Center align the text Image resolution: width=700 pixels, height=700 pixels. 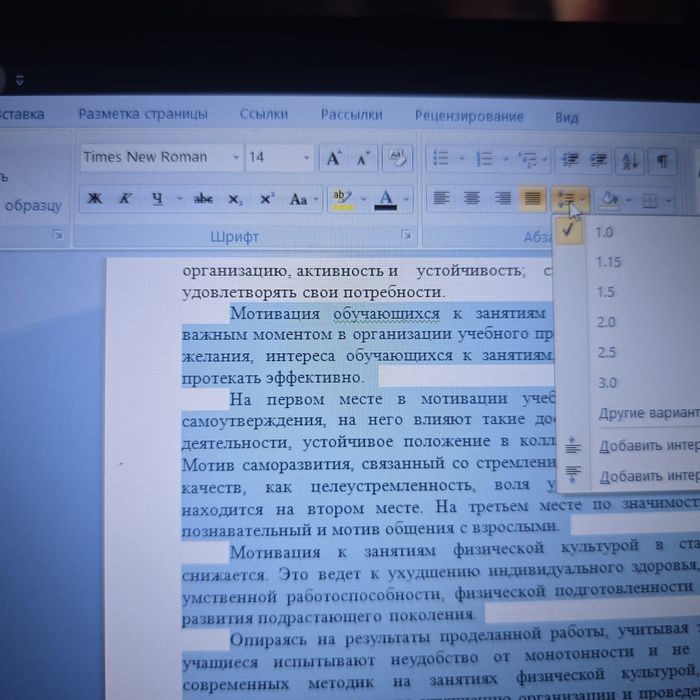coord(471,198)
